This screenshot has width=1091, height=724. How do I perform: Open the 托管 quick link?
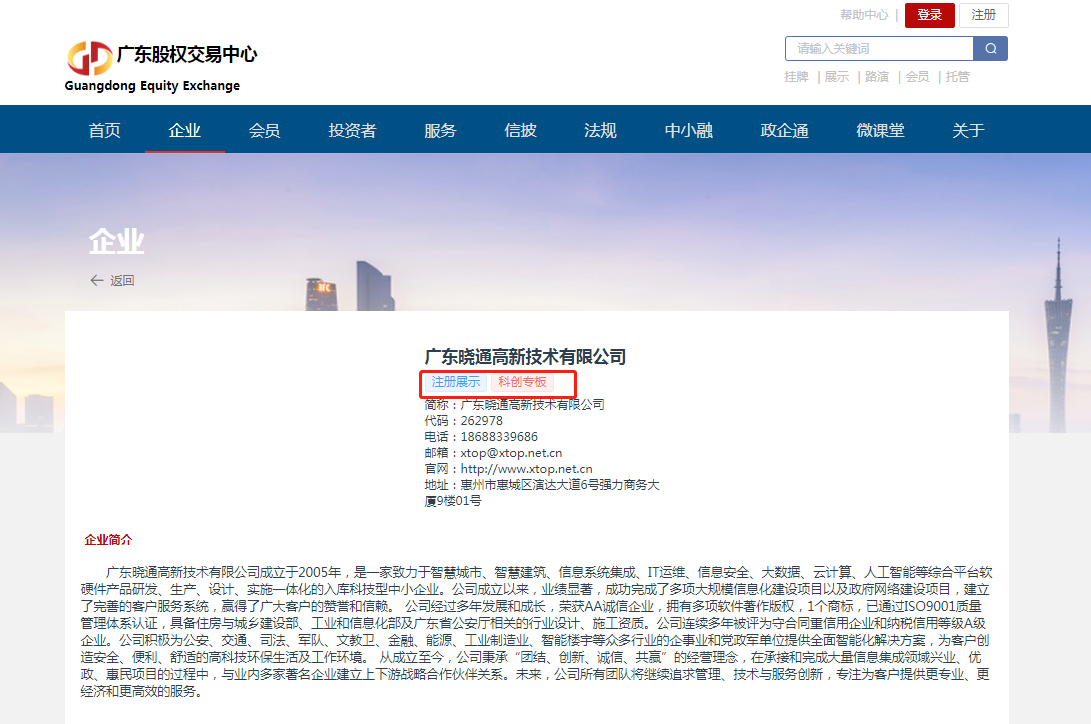point(955,76)
